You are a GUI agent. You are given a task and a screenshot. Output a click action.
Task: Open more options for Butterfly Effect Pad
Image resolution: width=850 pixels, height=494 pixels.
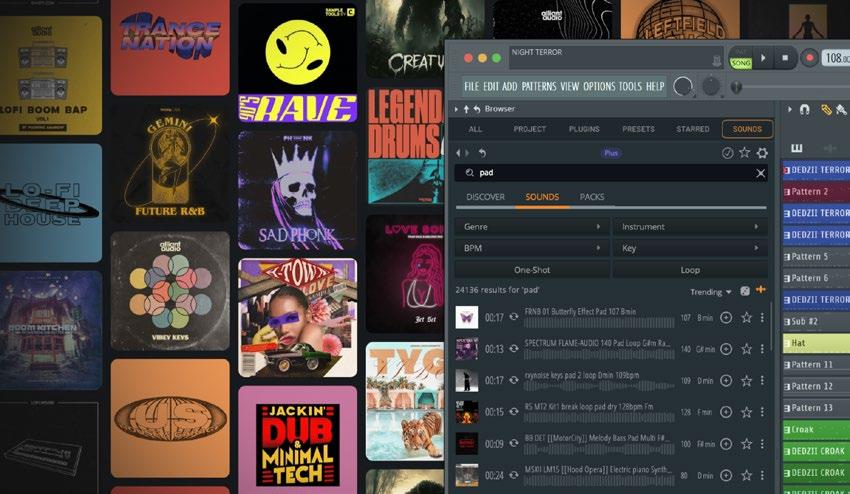pyautogui.click(x=762, y=317)
